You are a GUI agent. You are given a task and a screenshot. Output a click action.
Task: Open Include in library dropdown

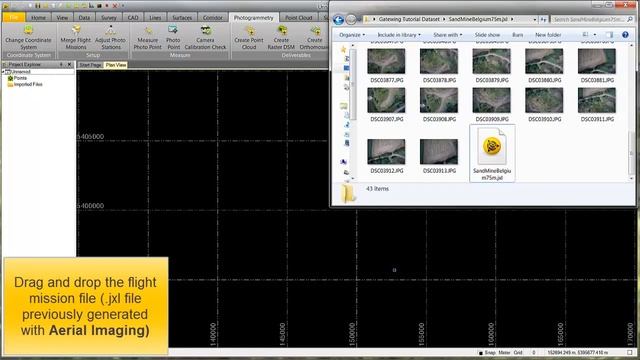[399, 35]
